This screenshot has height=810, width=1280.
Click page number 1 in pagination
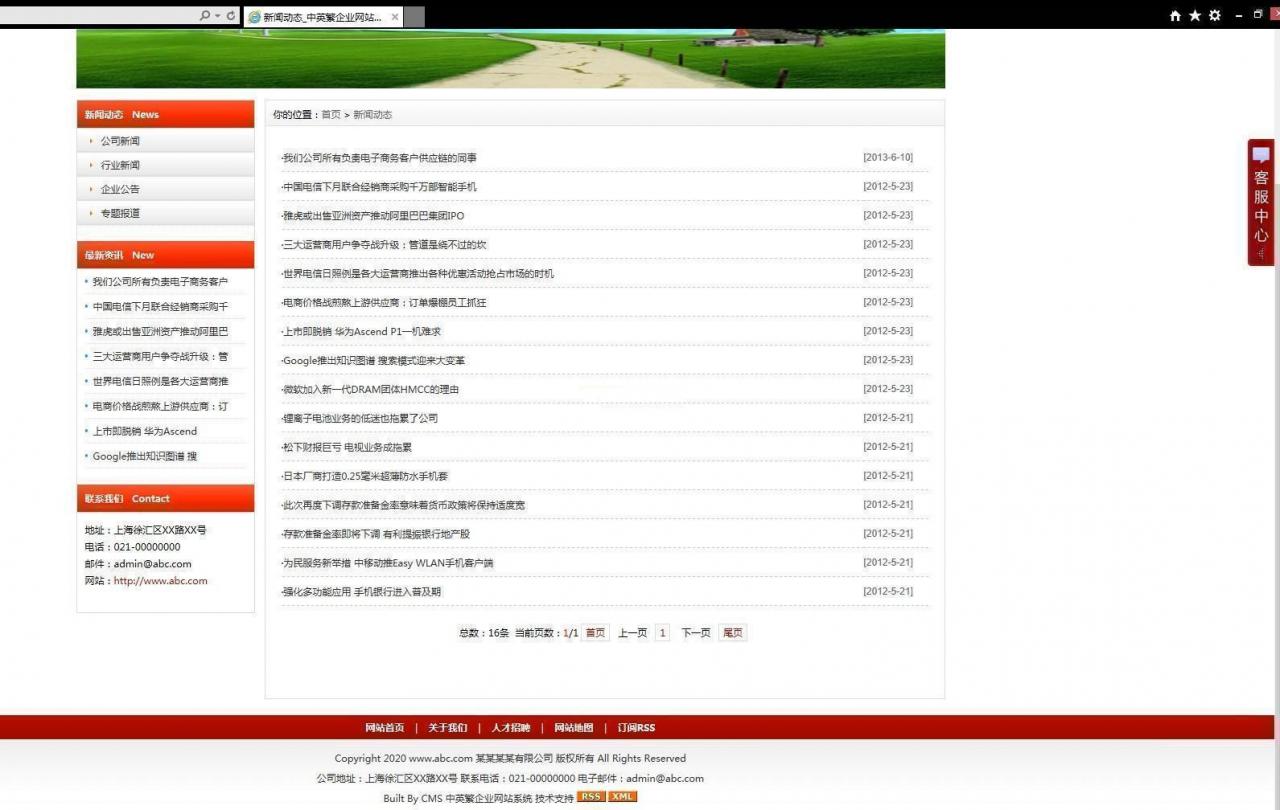pyautogui.click(x=662, y=633)
